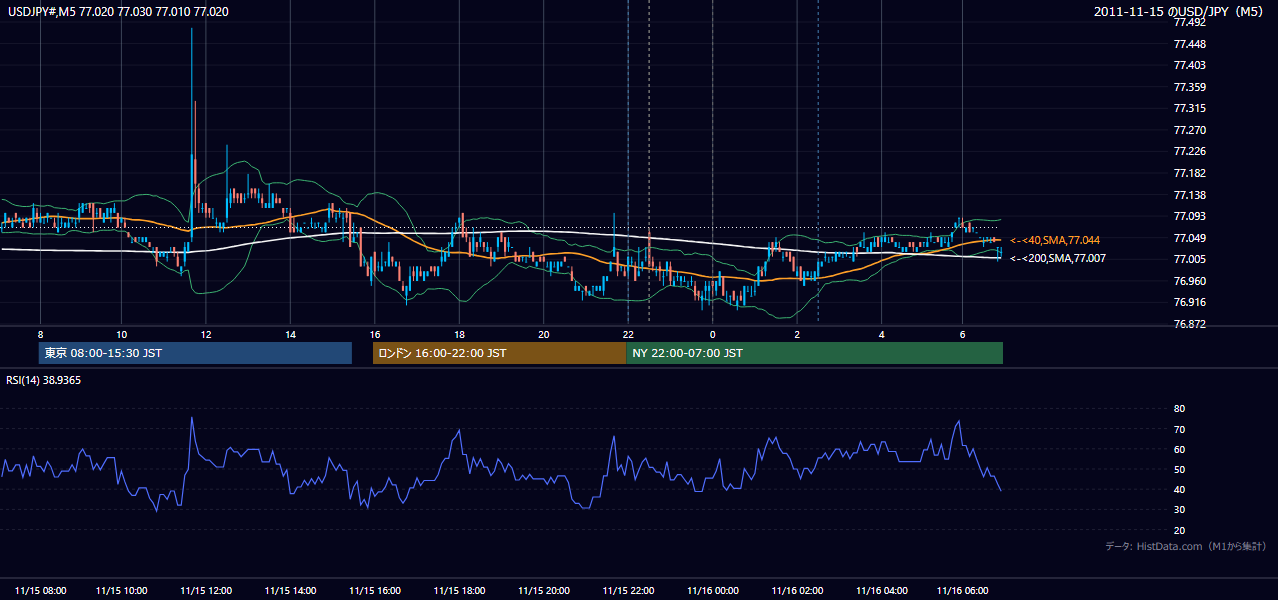Click the RSI(14) 38.9365 indicator label

pos(44,380)
